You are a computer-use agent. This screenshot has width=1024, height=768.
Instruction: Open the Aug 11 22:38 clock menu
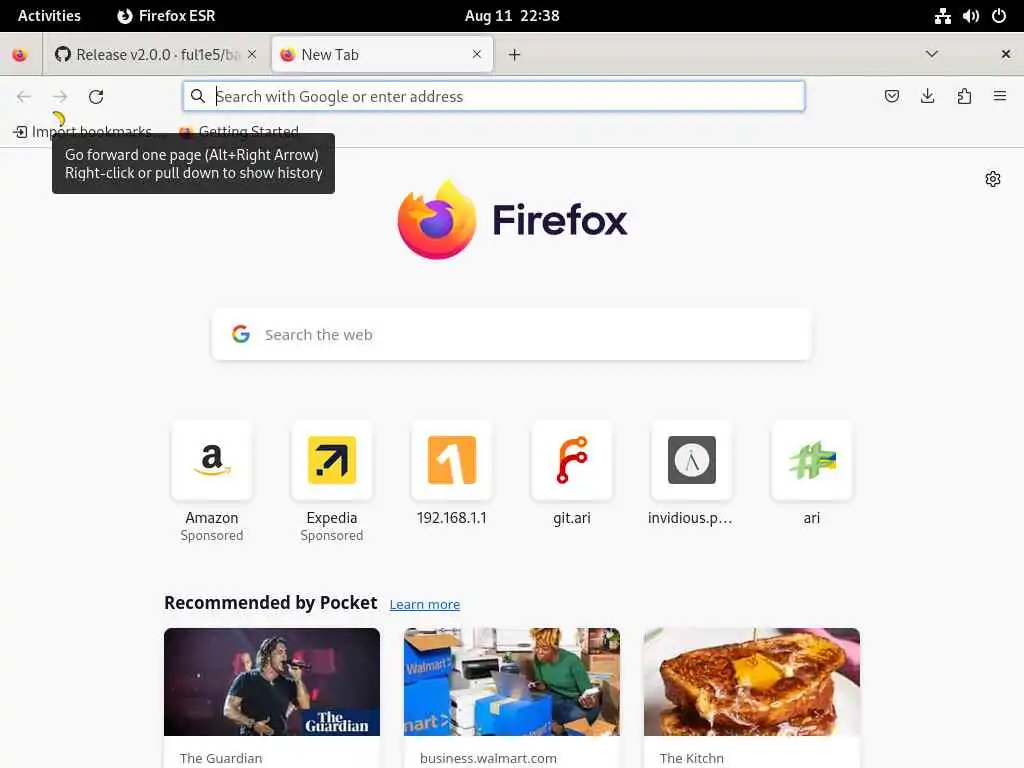point(512,16)
